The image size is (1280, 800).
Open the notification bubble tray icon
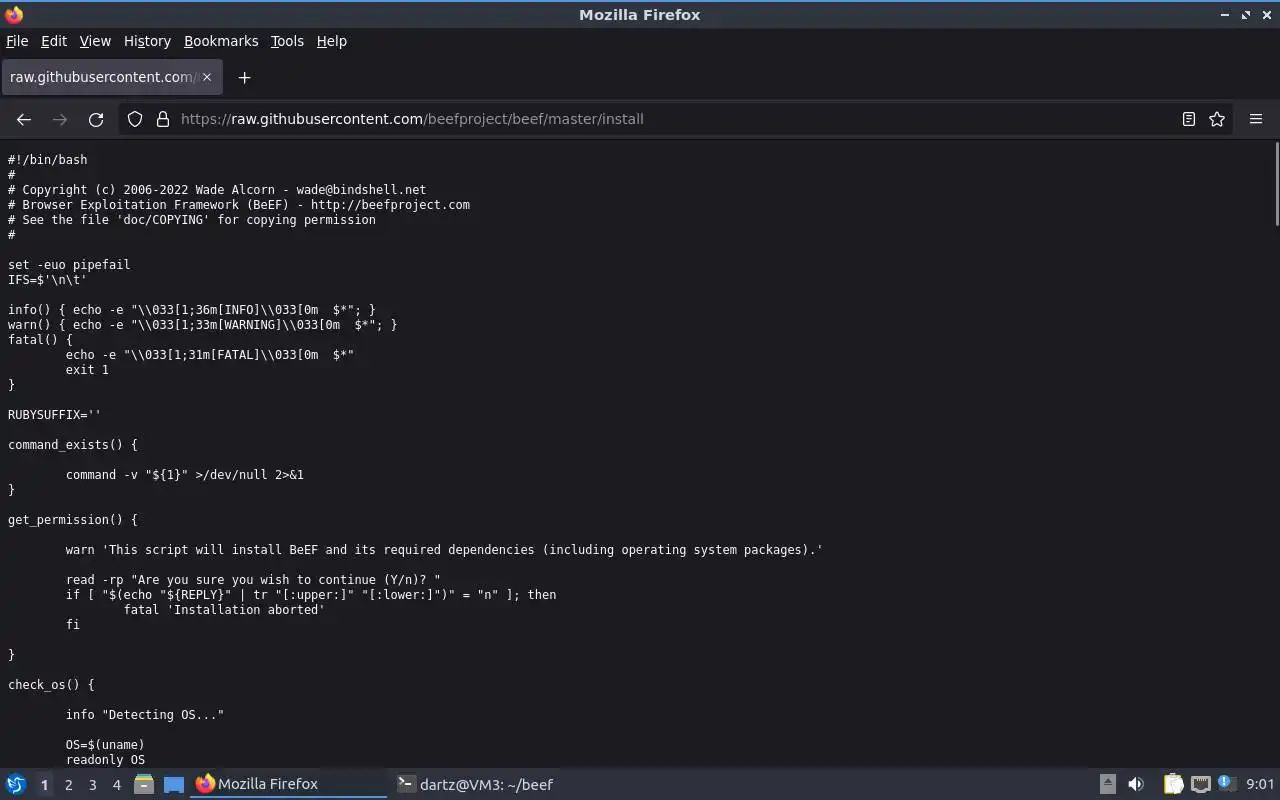pos(1226,783)
